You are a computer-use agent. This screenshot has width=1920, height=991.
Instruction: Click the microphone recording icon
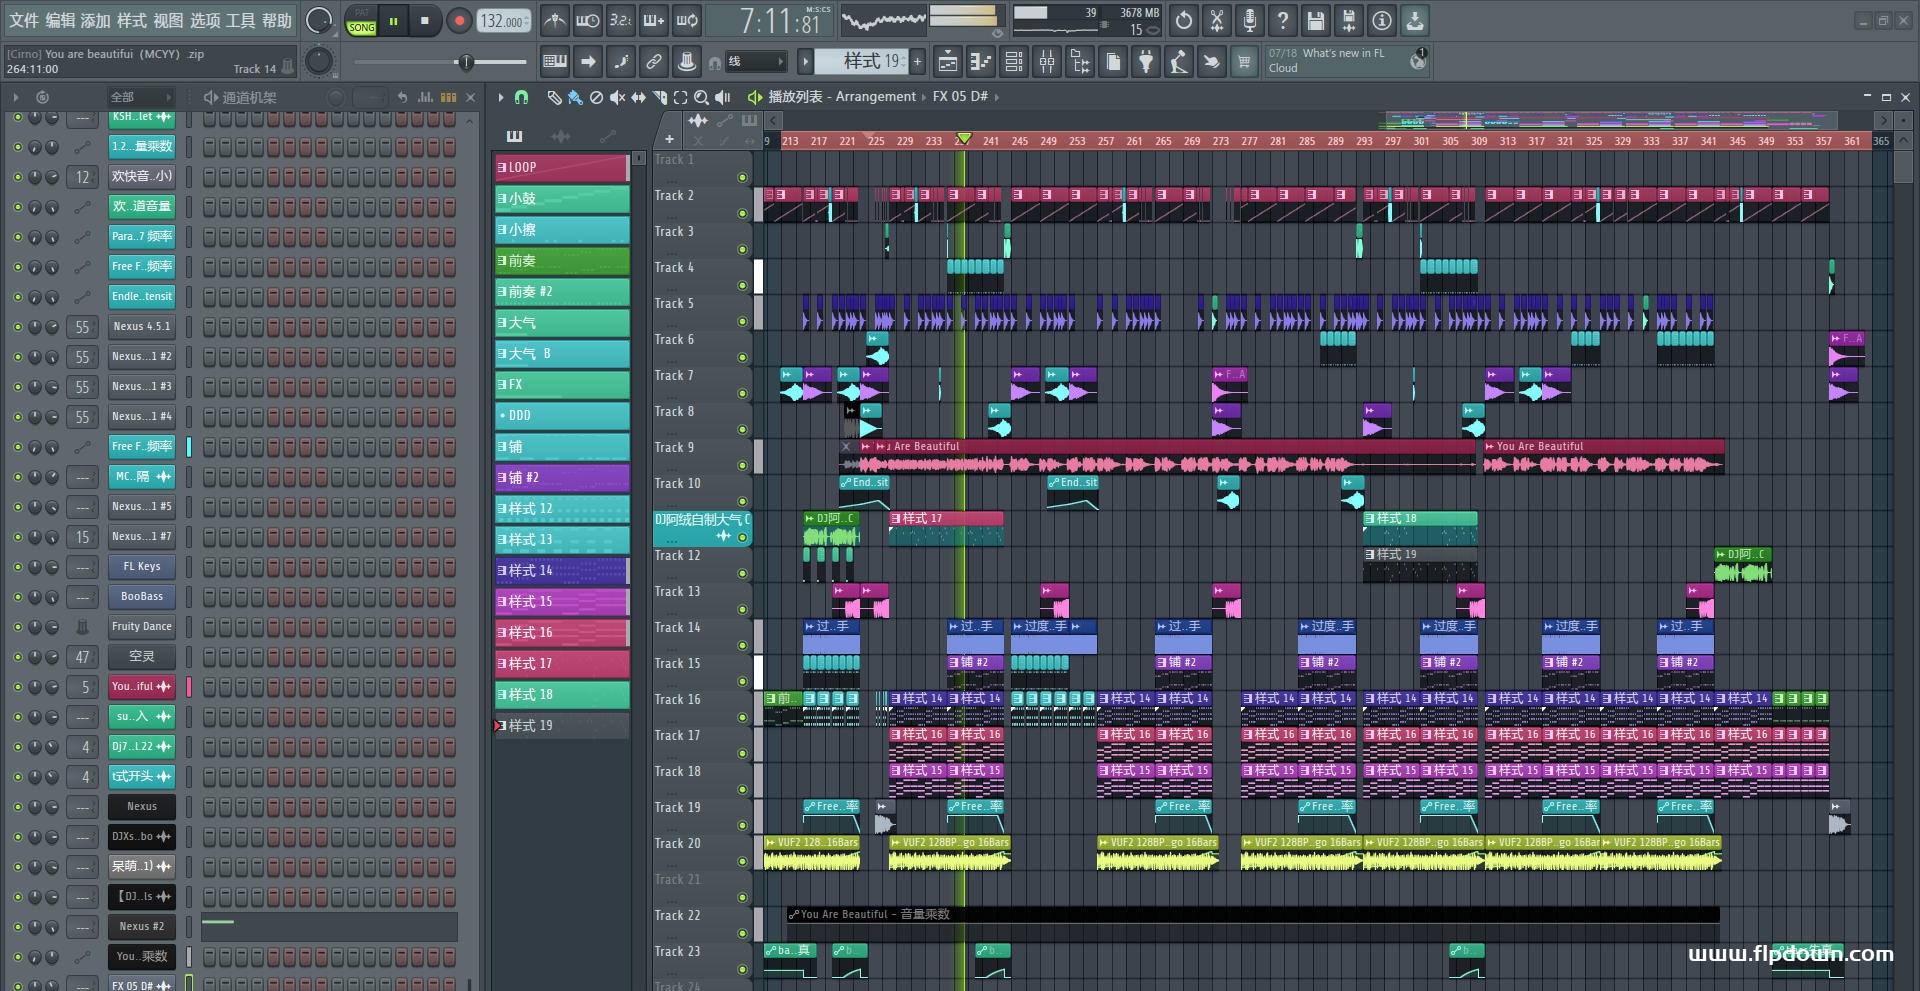point(1250,20)
